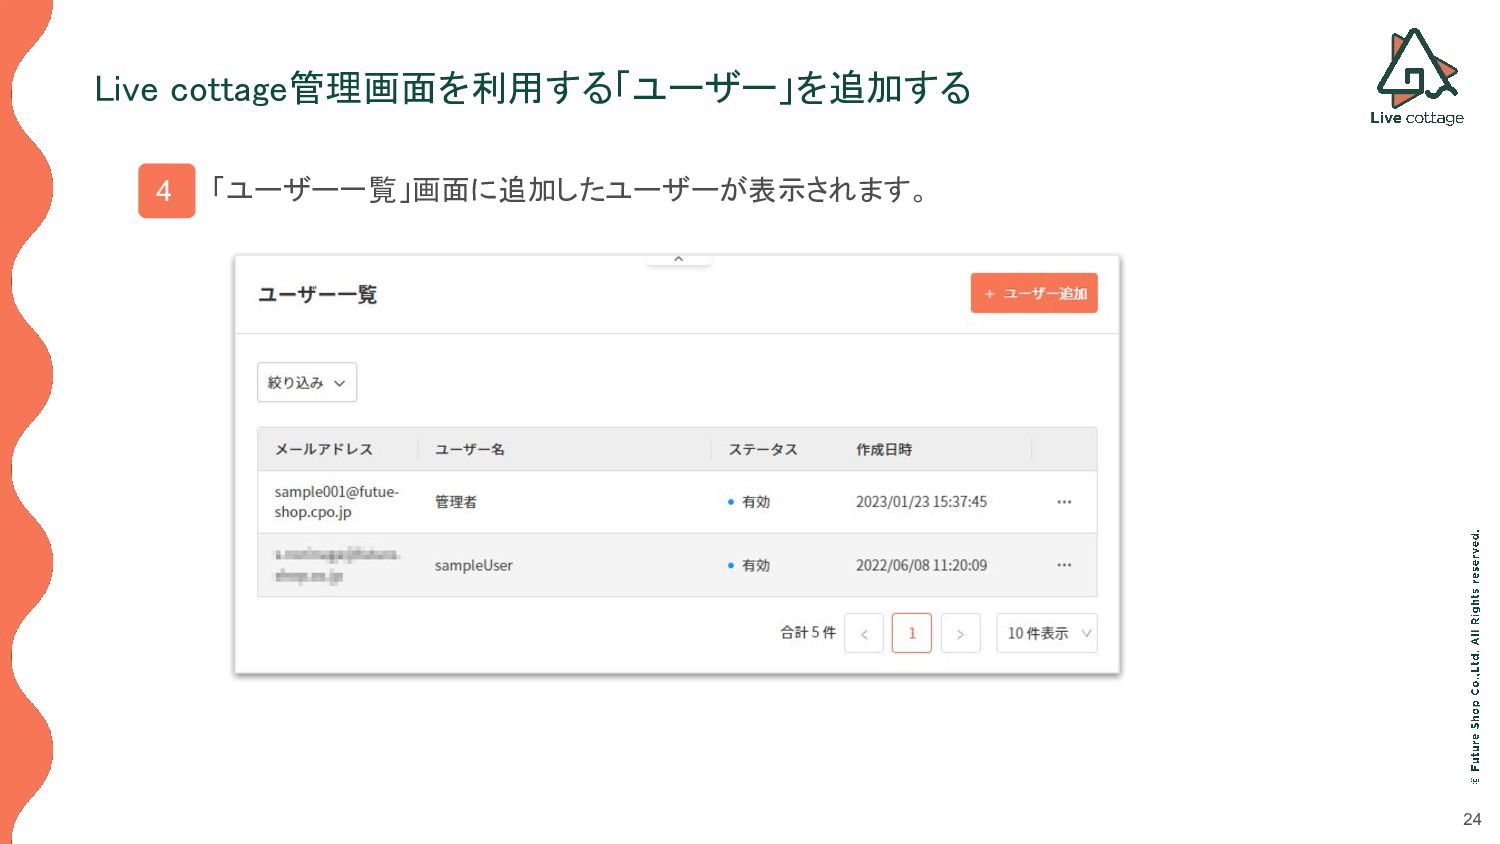Click the ユーザー追加 button
The height and width of the screenshot is (844, 1500).
(x=1033, y=293)
